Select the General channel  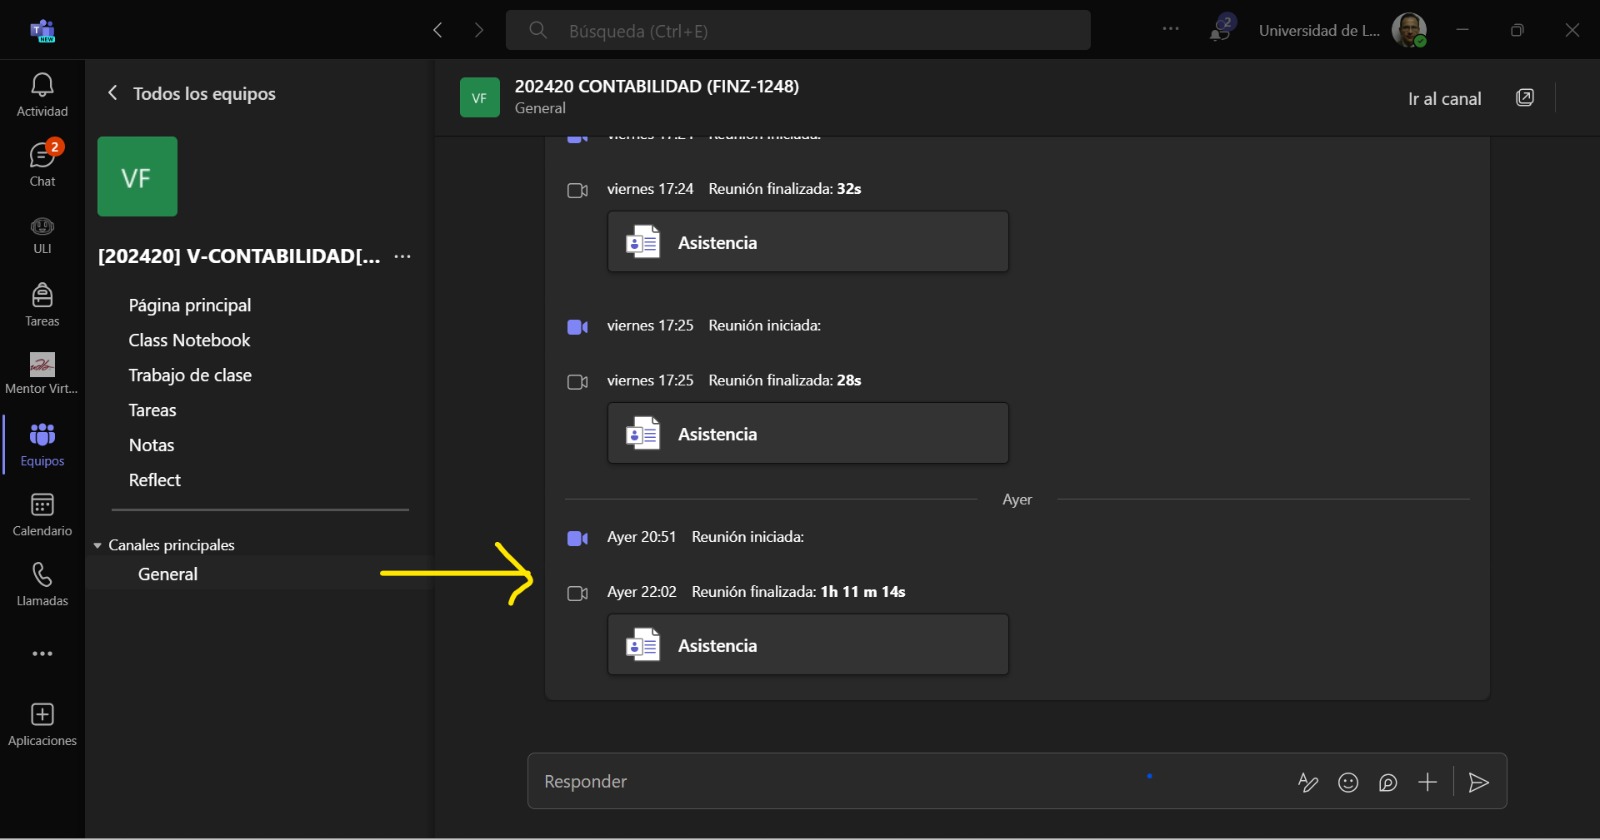click(x=168, y=574)
